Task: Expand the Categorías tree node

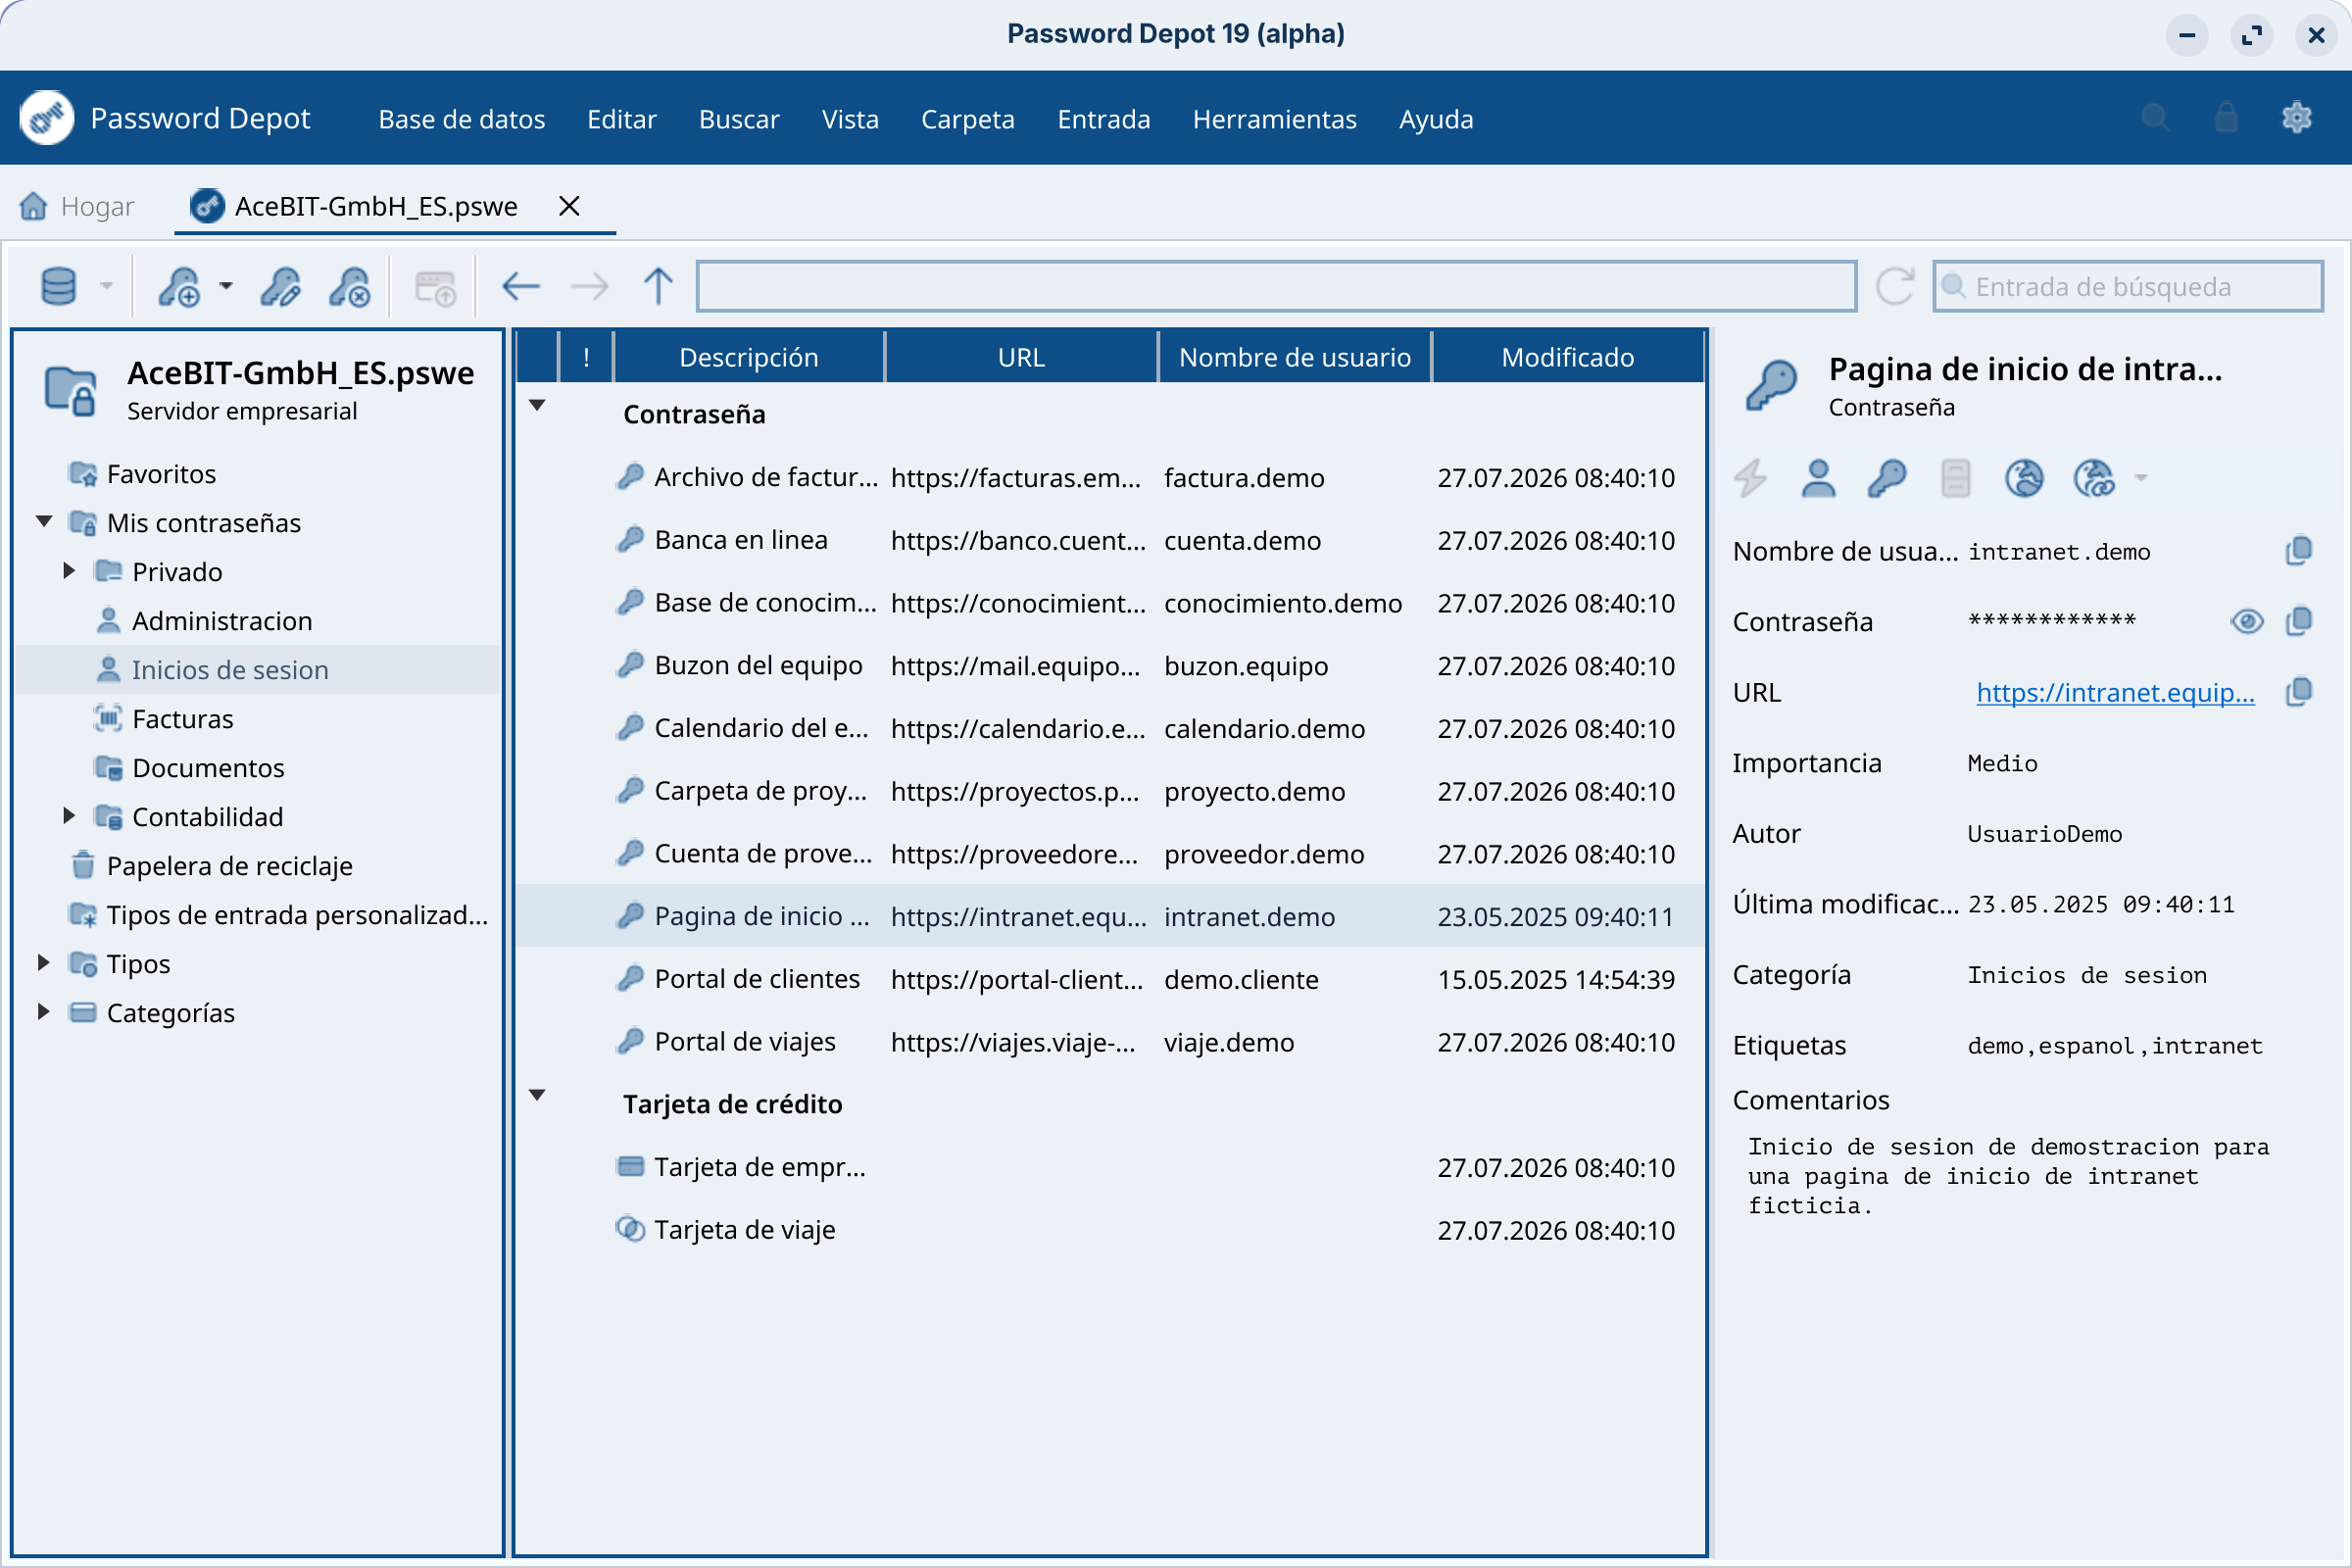Action: tap(43, 1011)
